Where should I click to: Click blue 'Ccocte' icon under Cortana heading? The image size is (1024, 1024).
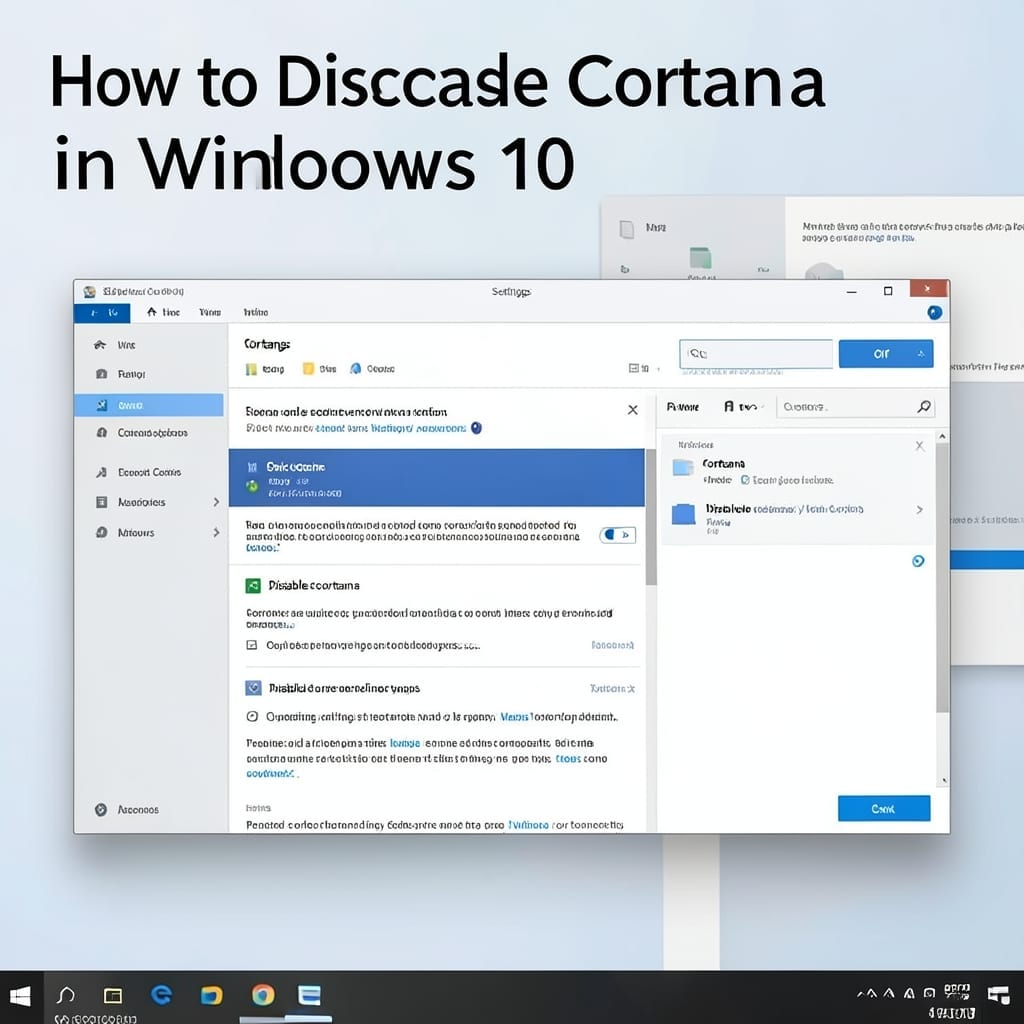click(x=355, y=369)
